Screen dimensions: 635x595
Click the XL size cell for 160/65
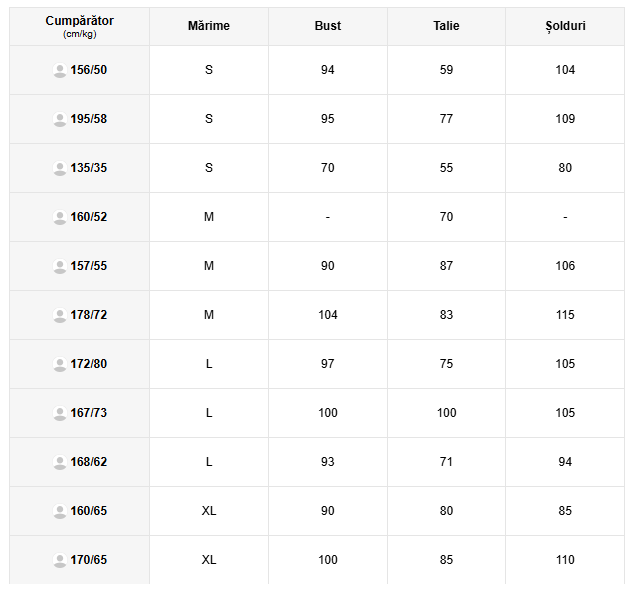pos(209,511)
